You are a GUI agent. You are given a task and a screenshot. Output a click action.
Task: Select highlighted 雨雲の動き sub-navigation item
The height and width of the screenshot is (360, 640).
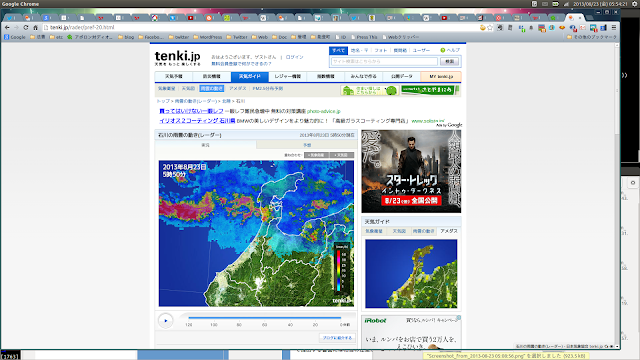click(212, 88)
